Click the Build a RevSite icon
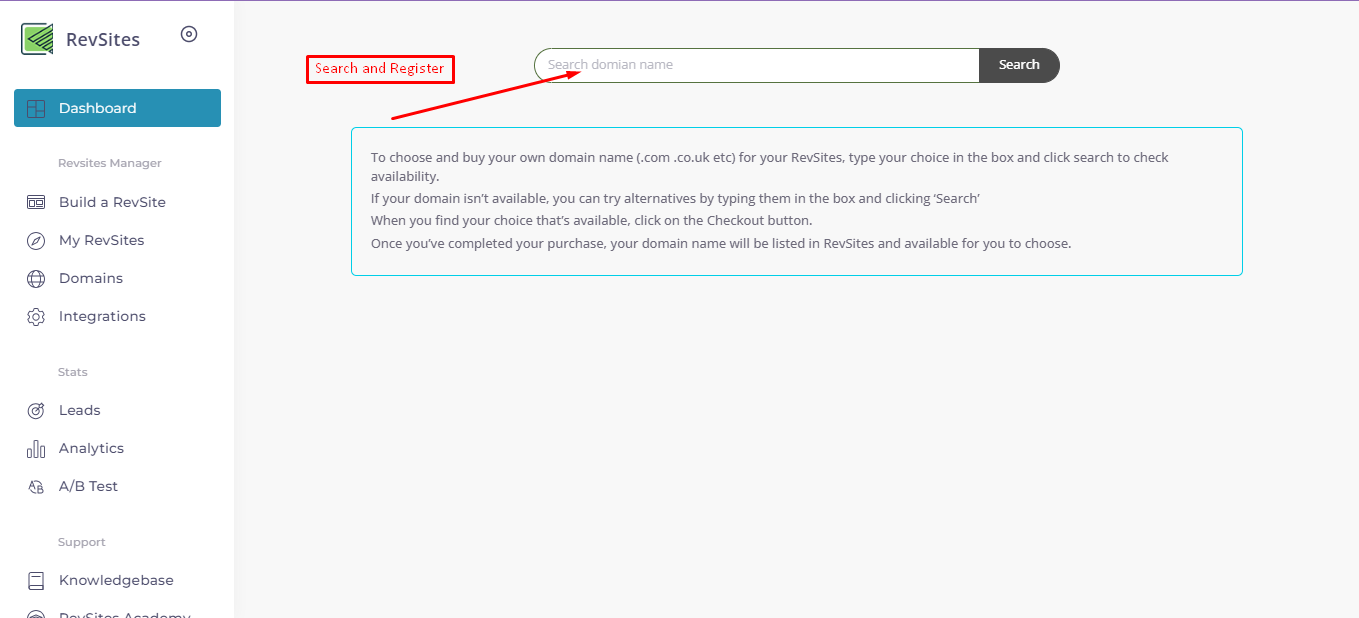The width and height of the screenshot is (1359, 618). point(36,202)
